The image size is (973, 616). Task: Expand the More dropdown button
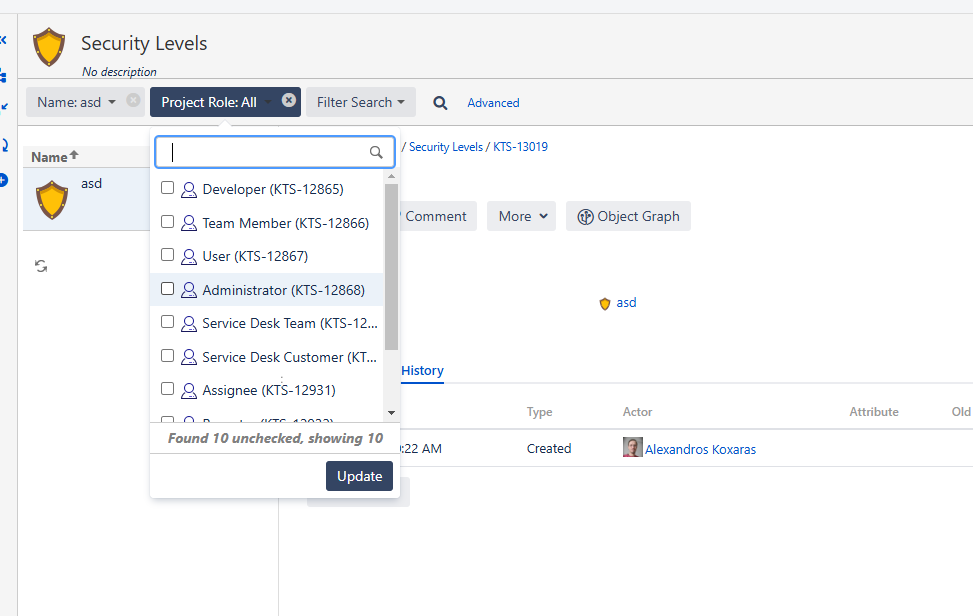click(x=521, y=216)
